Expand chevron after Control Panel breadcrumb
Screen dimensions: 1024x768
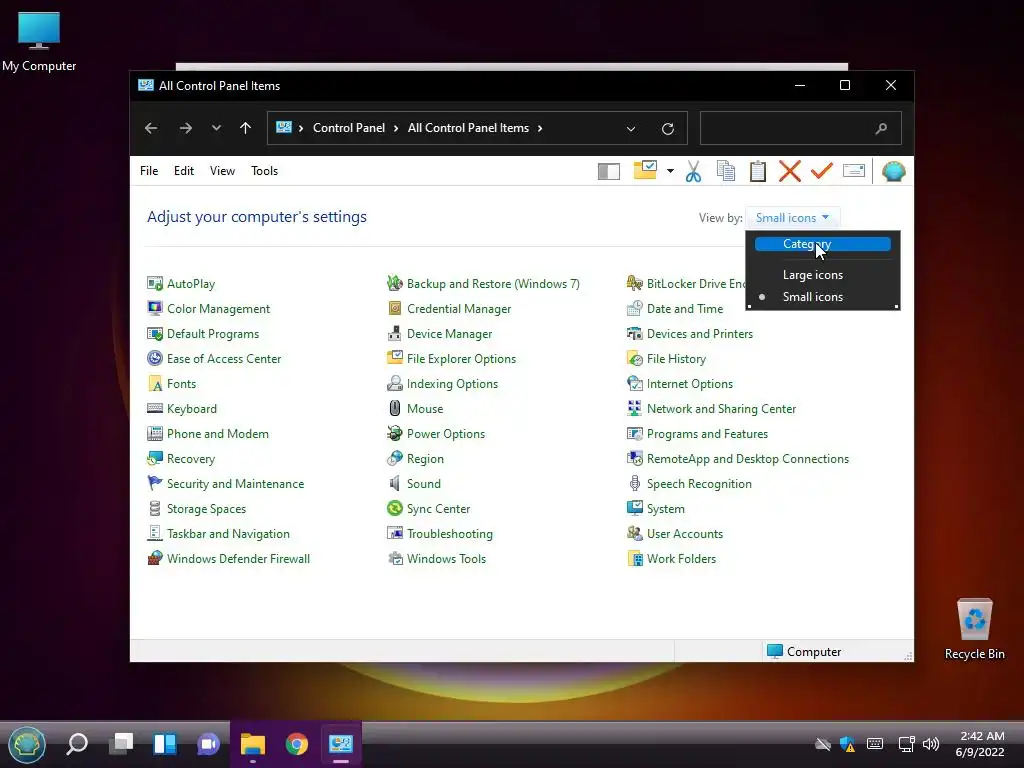[396, 128]
